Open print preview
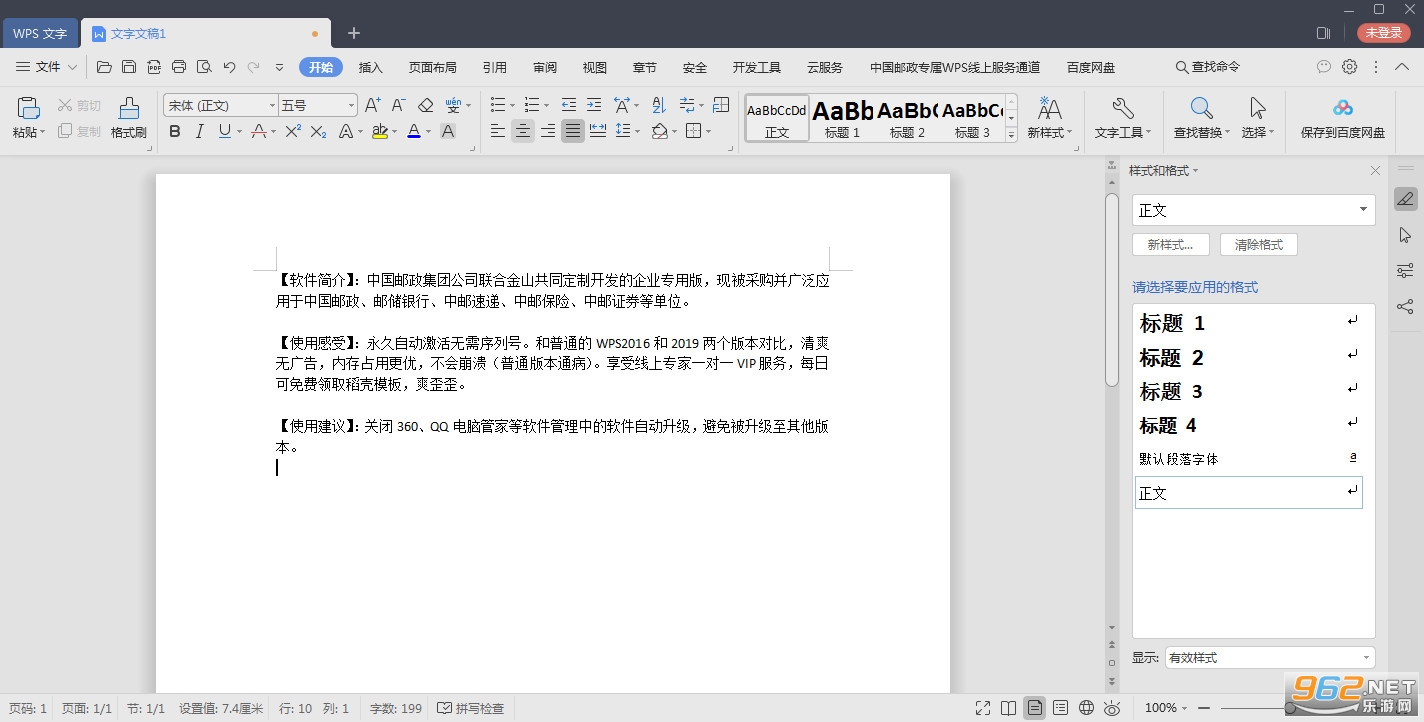The image size is (1424, 722). (204, 67)
